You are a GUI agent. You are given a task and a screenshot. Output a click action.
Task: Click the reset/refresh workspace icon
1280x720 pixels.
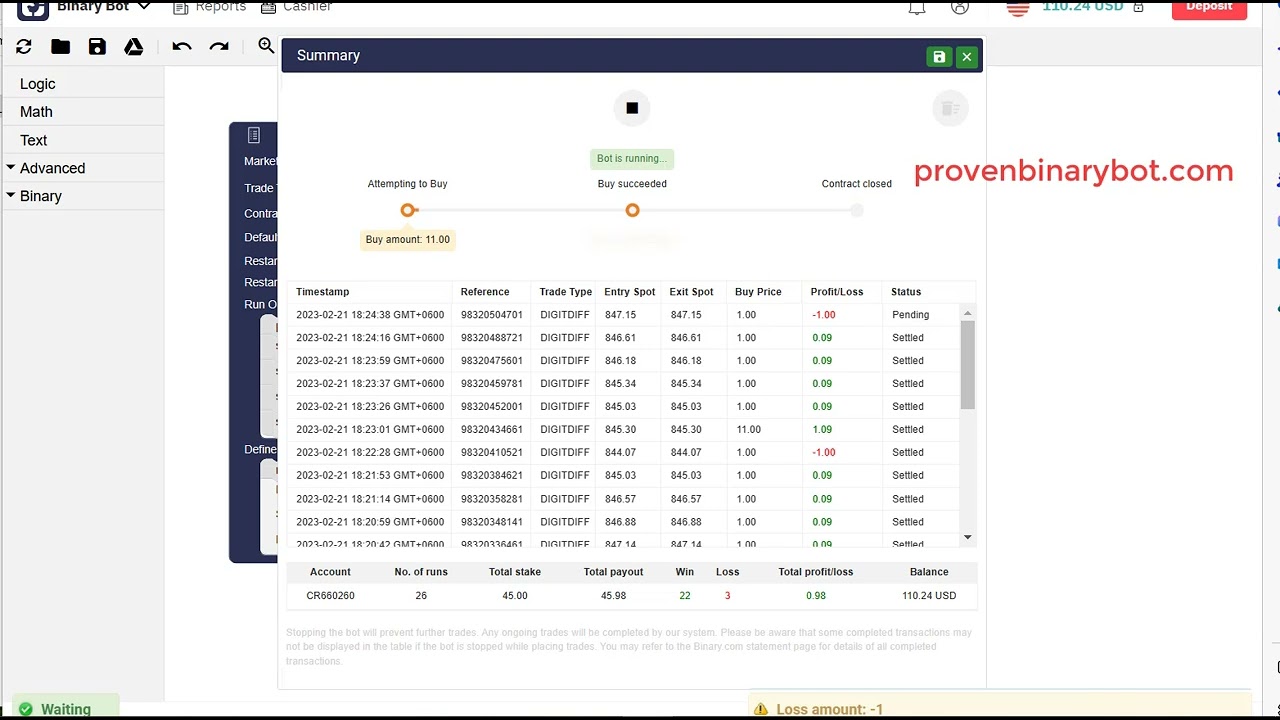coord(24,47)
